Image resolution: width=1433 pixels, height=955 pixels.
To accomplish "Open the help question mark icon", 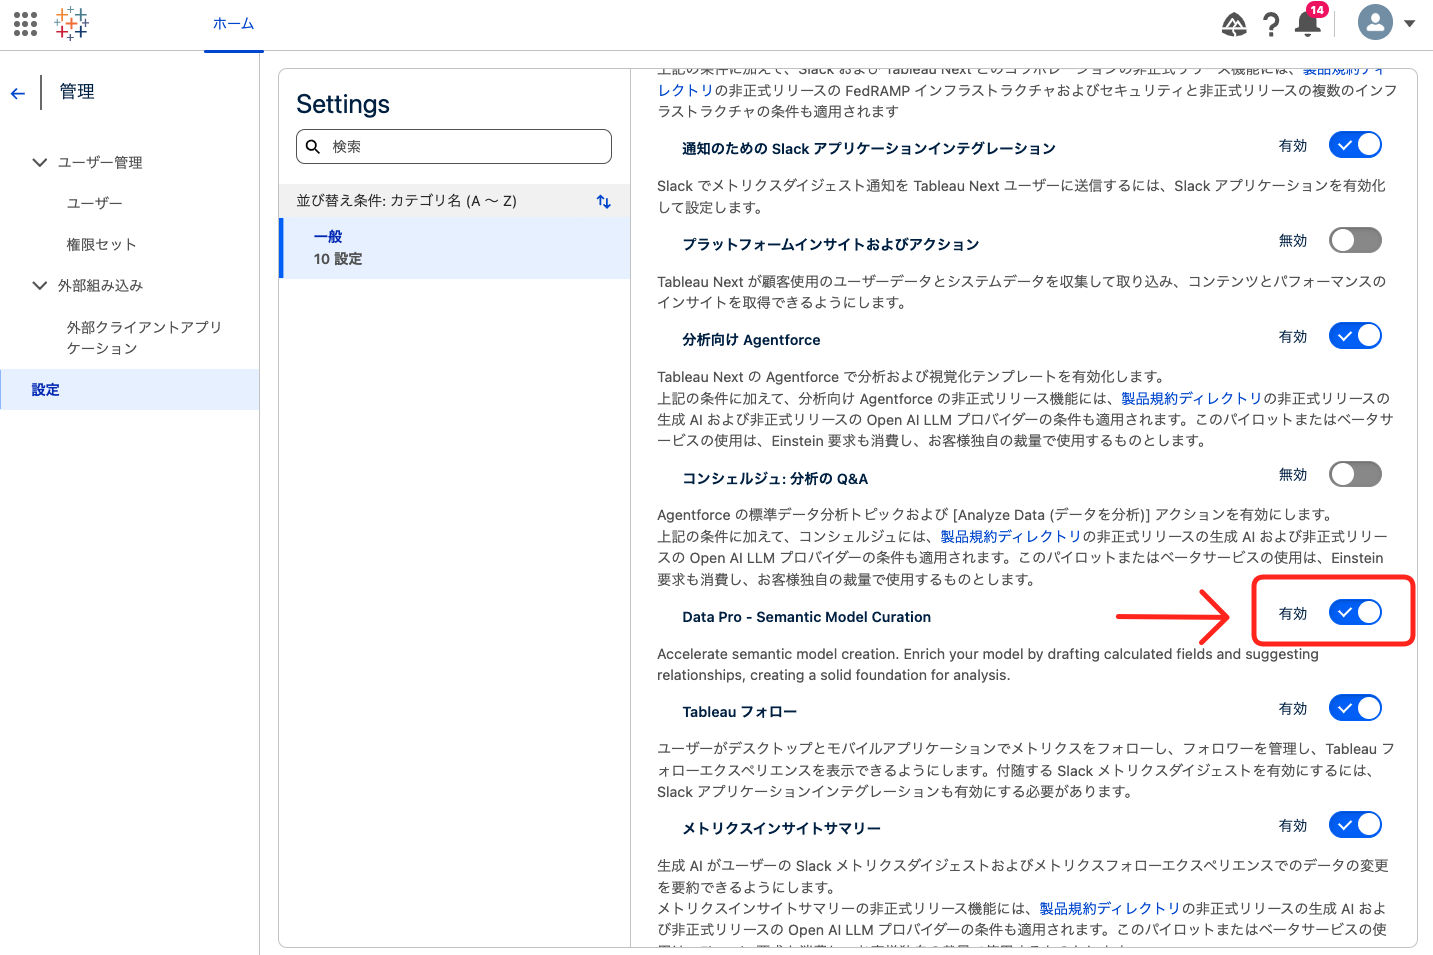I will [x=1271, y=24].
